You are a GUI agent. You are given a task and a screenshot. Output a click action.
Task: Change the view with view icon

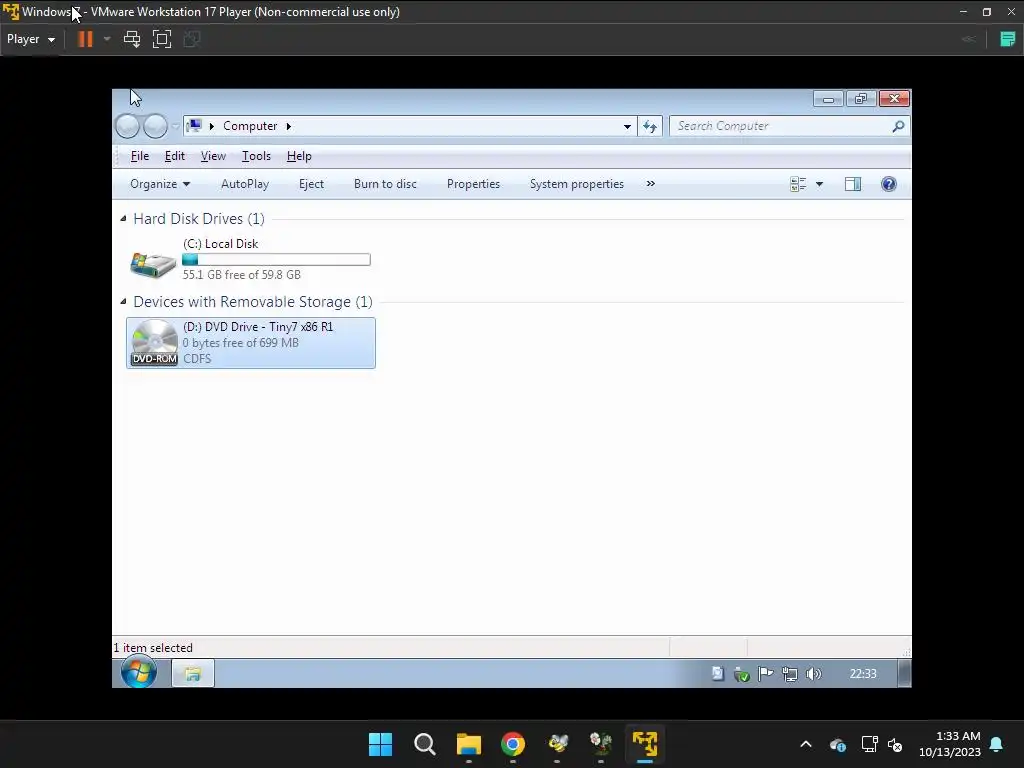[798, 184]
